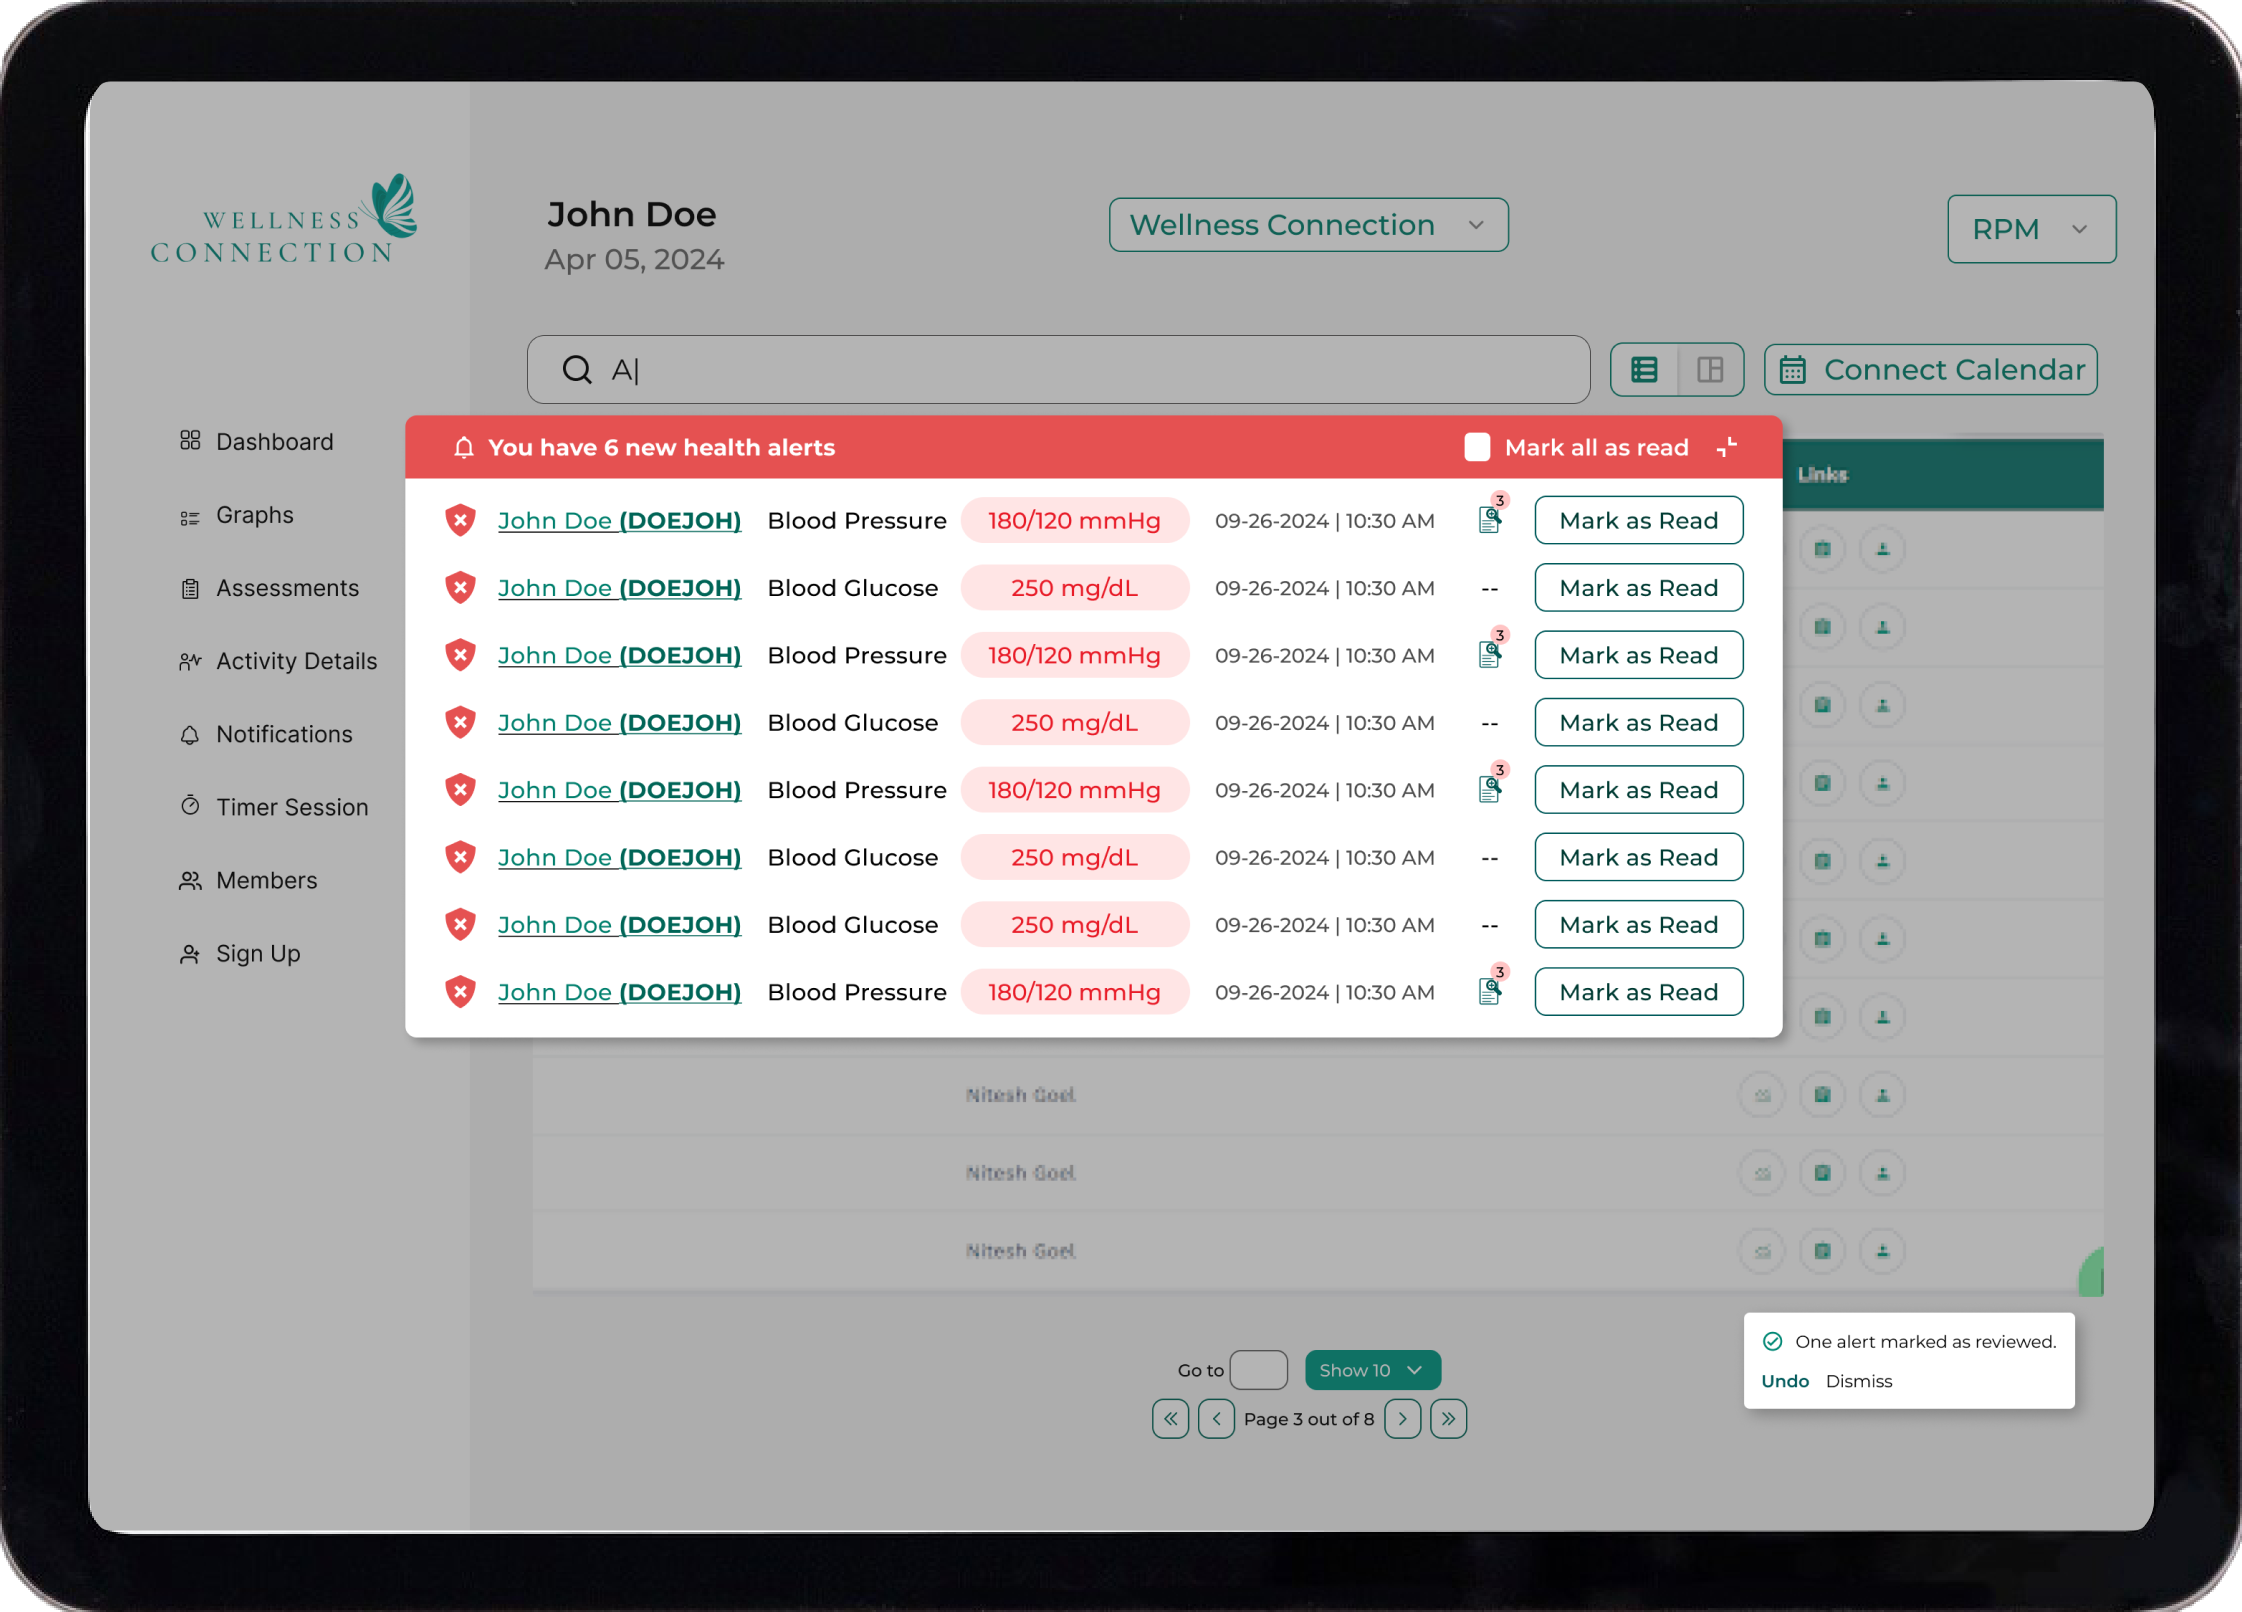This screenshot has width=2242, height=1612.
Task: Expand the RPM dropdown
Action: click(x=2030, y=229)
